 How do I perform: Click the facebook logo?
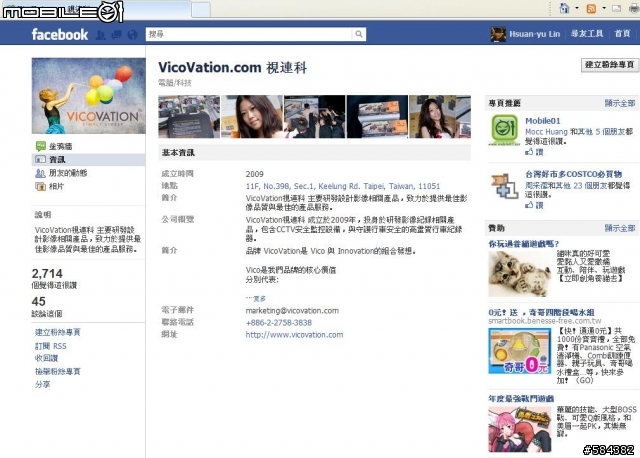[60, 34]
